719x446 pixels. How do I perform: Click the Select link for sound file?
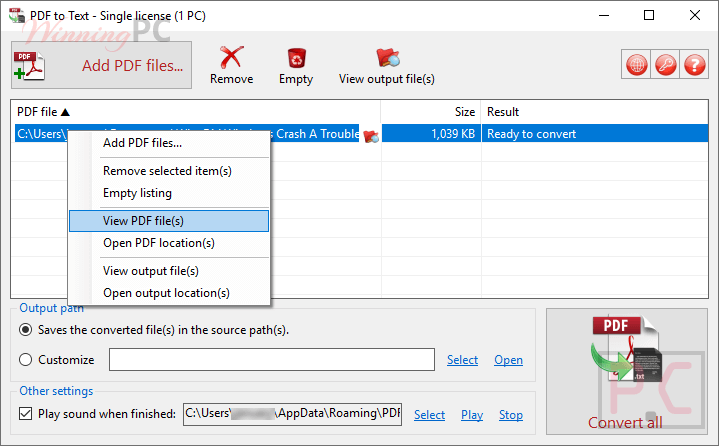click(429, 415)
